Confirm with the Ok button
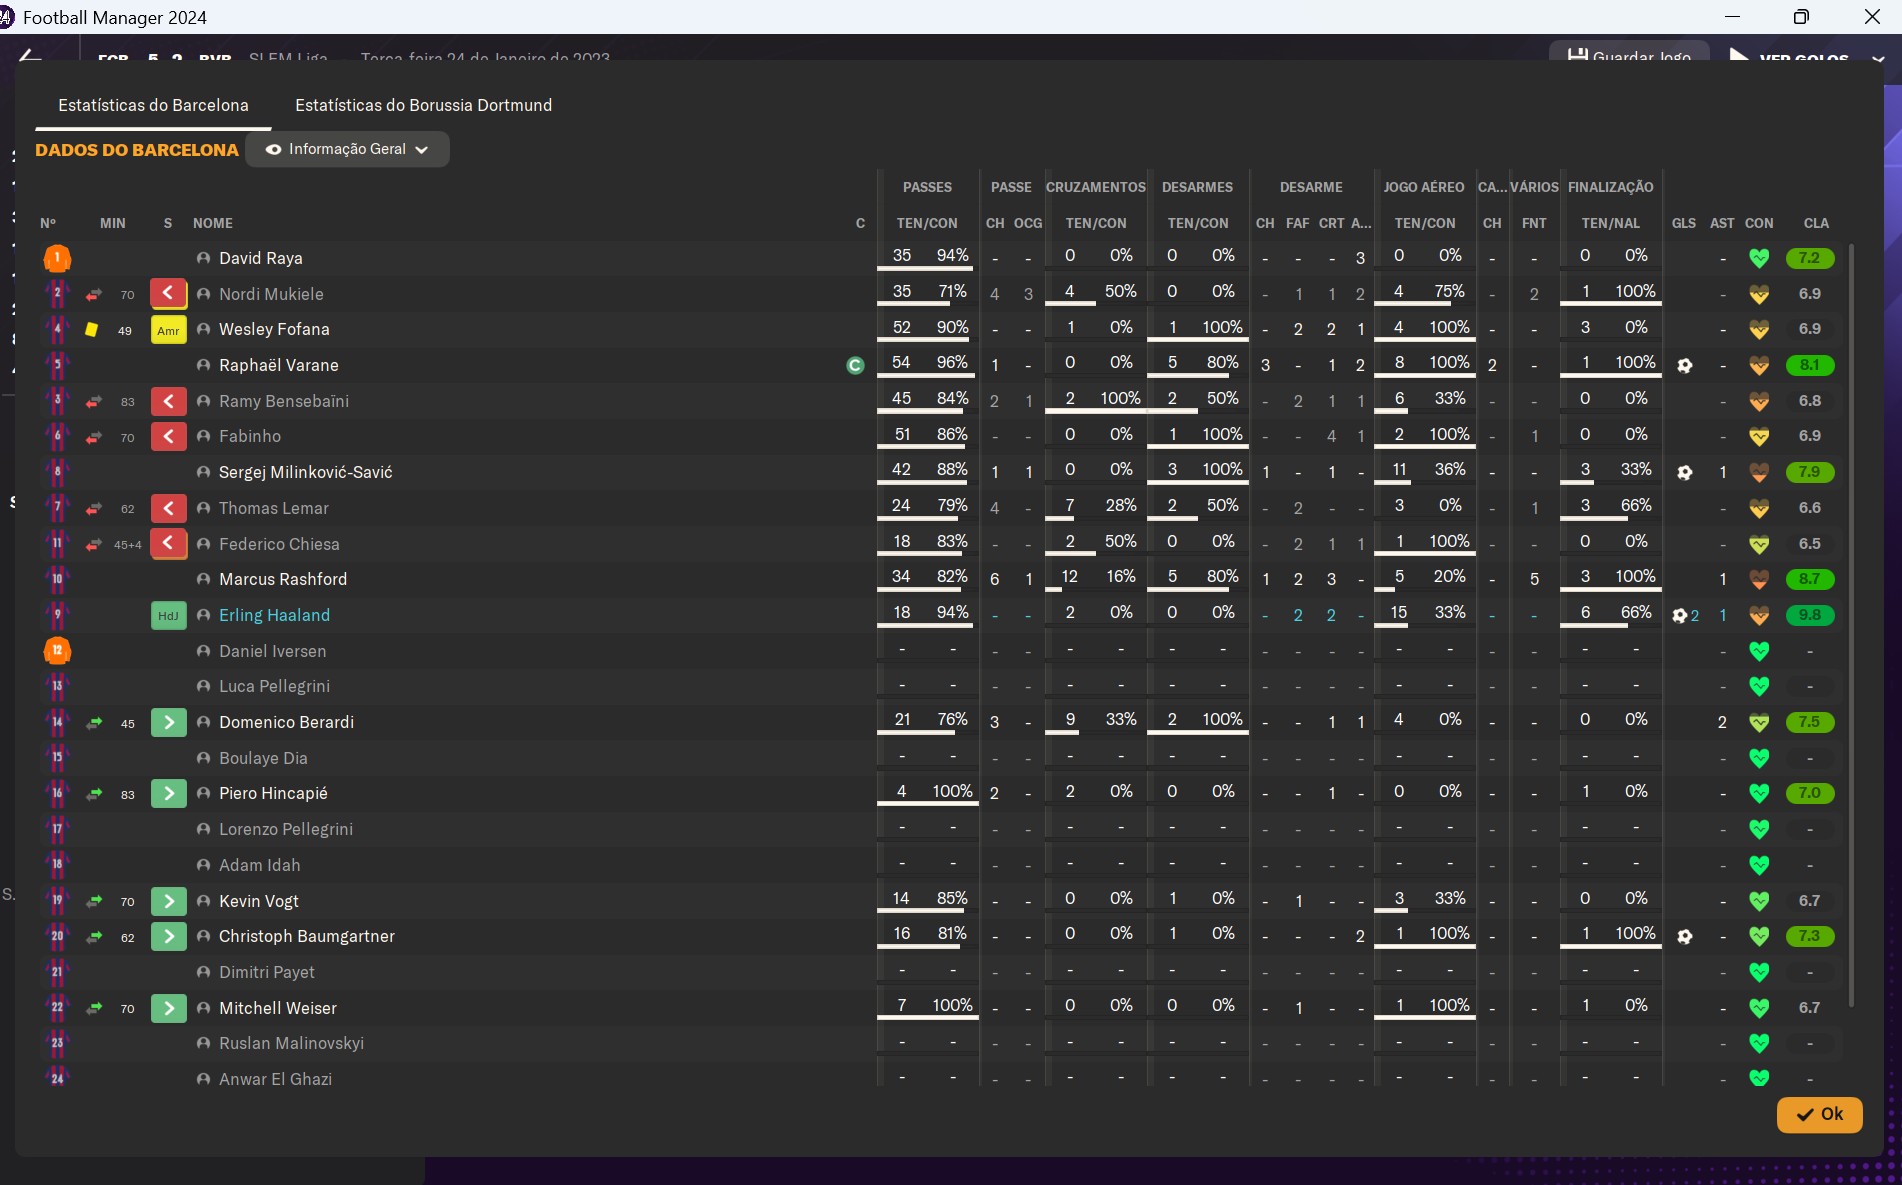 tap(1819, 1114)
